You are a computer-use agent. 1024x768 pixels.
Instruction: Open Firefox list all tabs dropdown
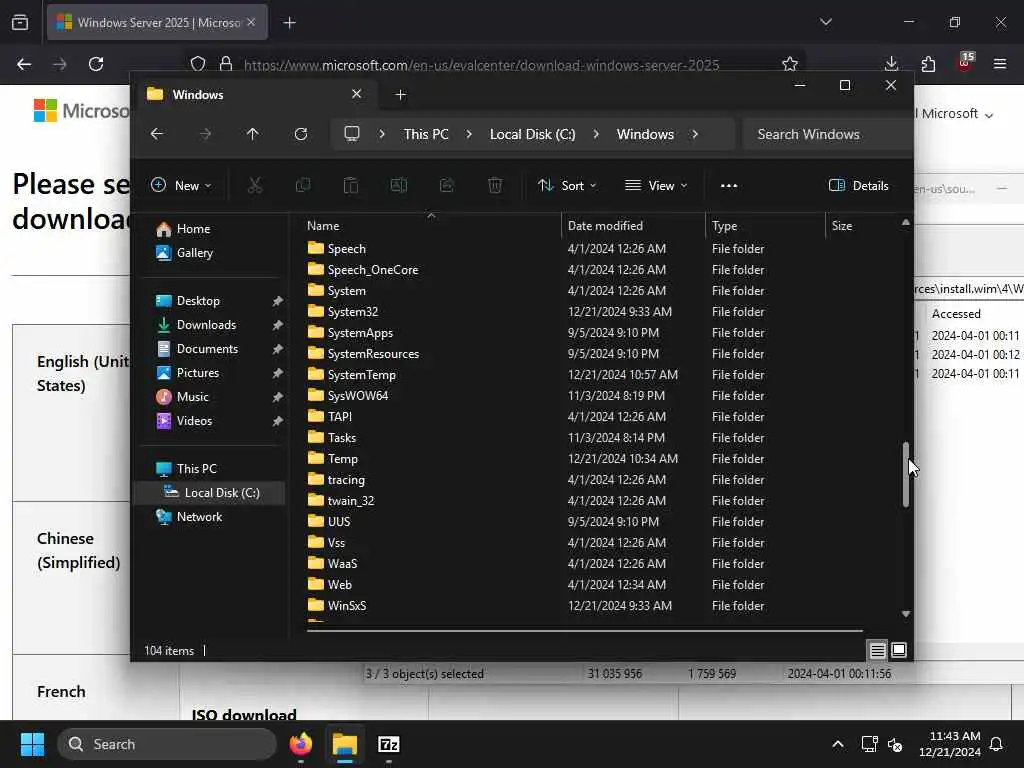pyautogui.click(x=825, y=22)
